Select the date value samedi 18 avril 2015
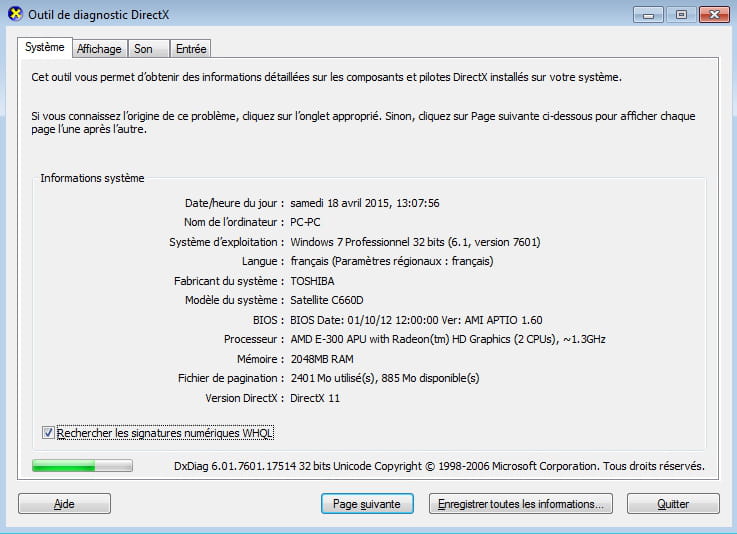Image resolution: width=737 pixels, height=534 pixels. 365,203
